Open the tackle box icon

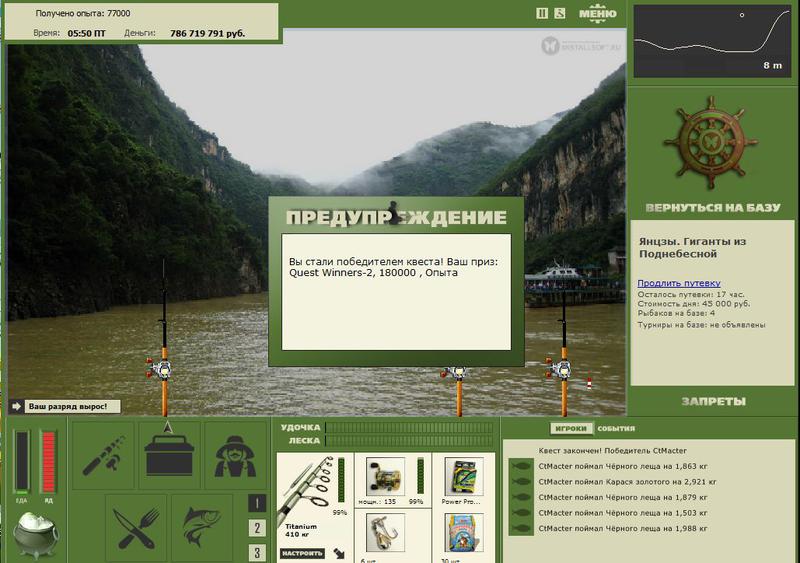pyautogui.click(x=169, y=455)
